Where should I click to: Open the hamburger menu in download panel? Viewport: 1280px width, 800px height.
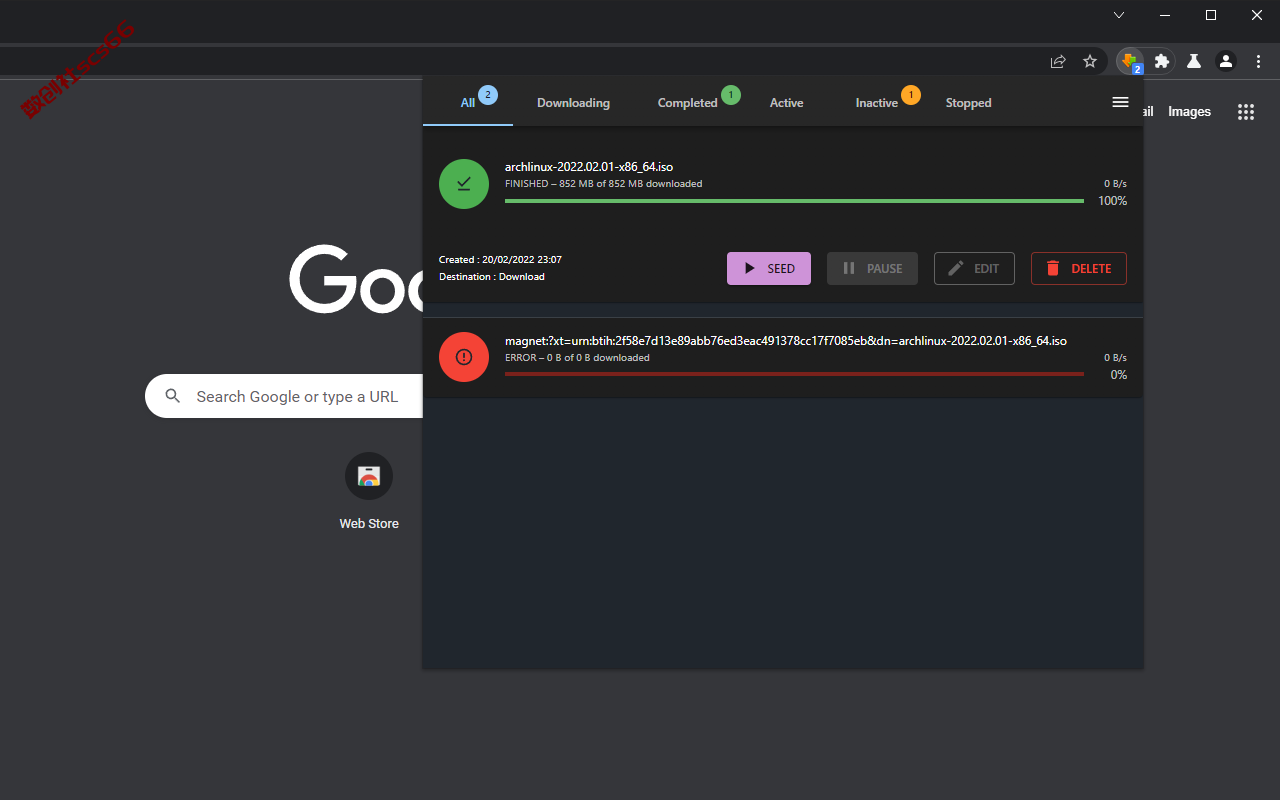click(1120, 102)
